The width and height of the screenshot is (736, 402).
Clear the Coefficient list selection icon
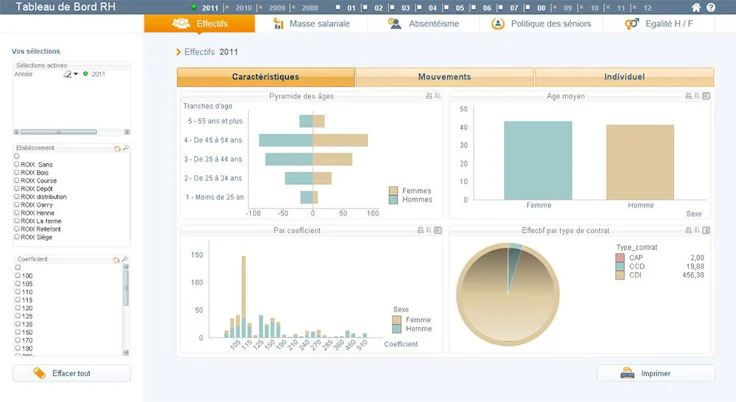(x=116, y=260)
